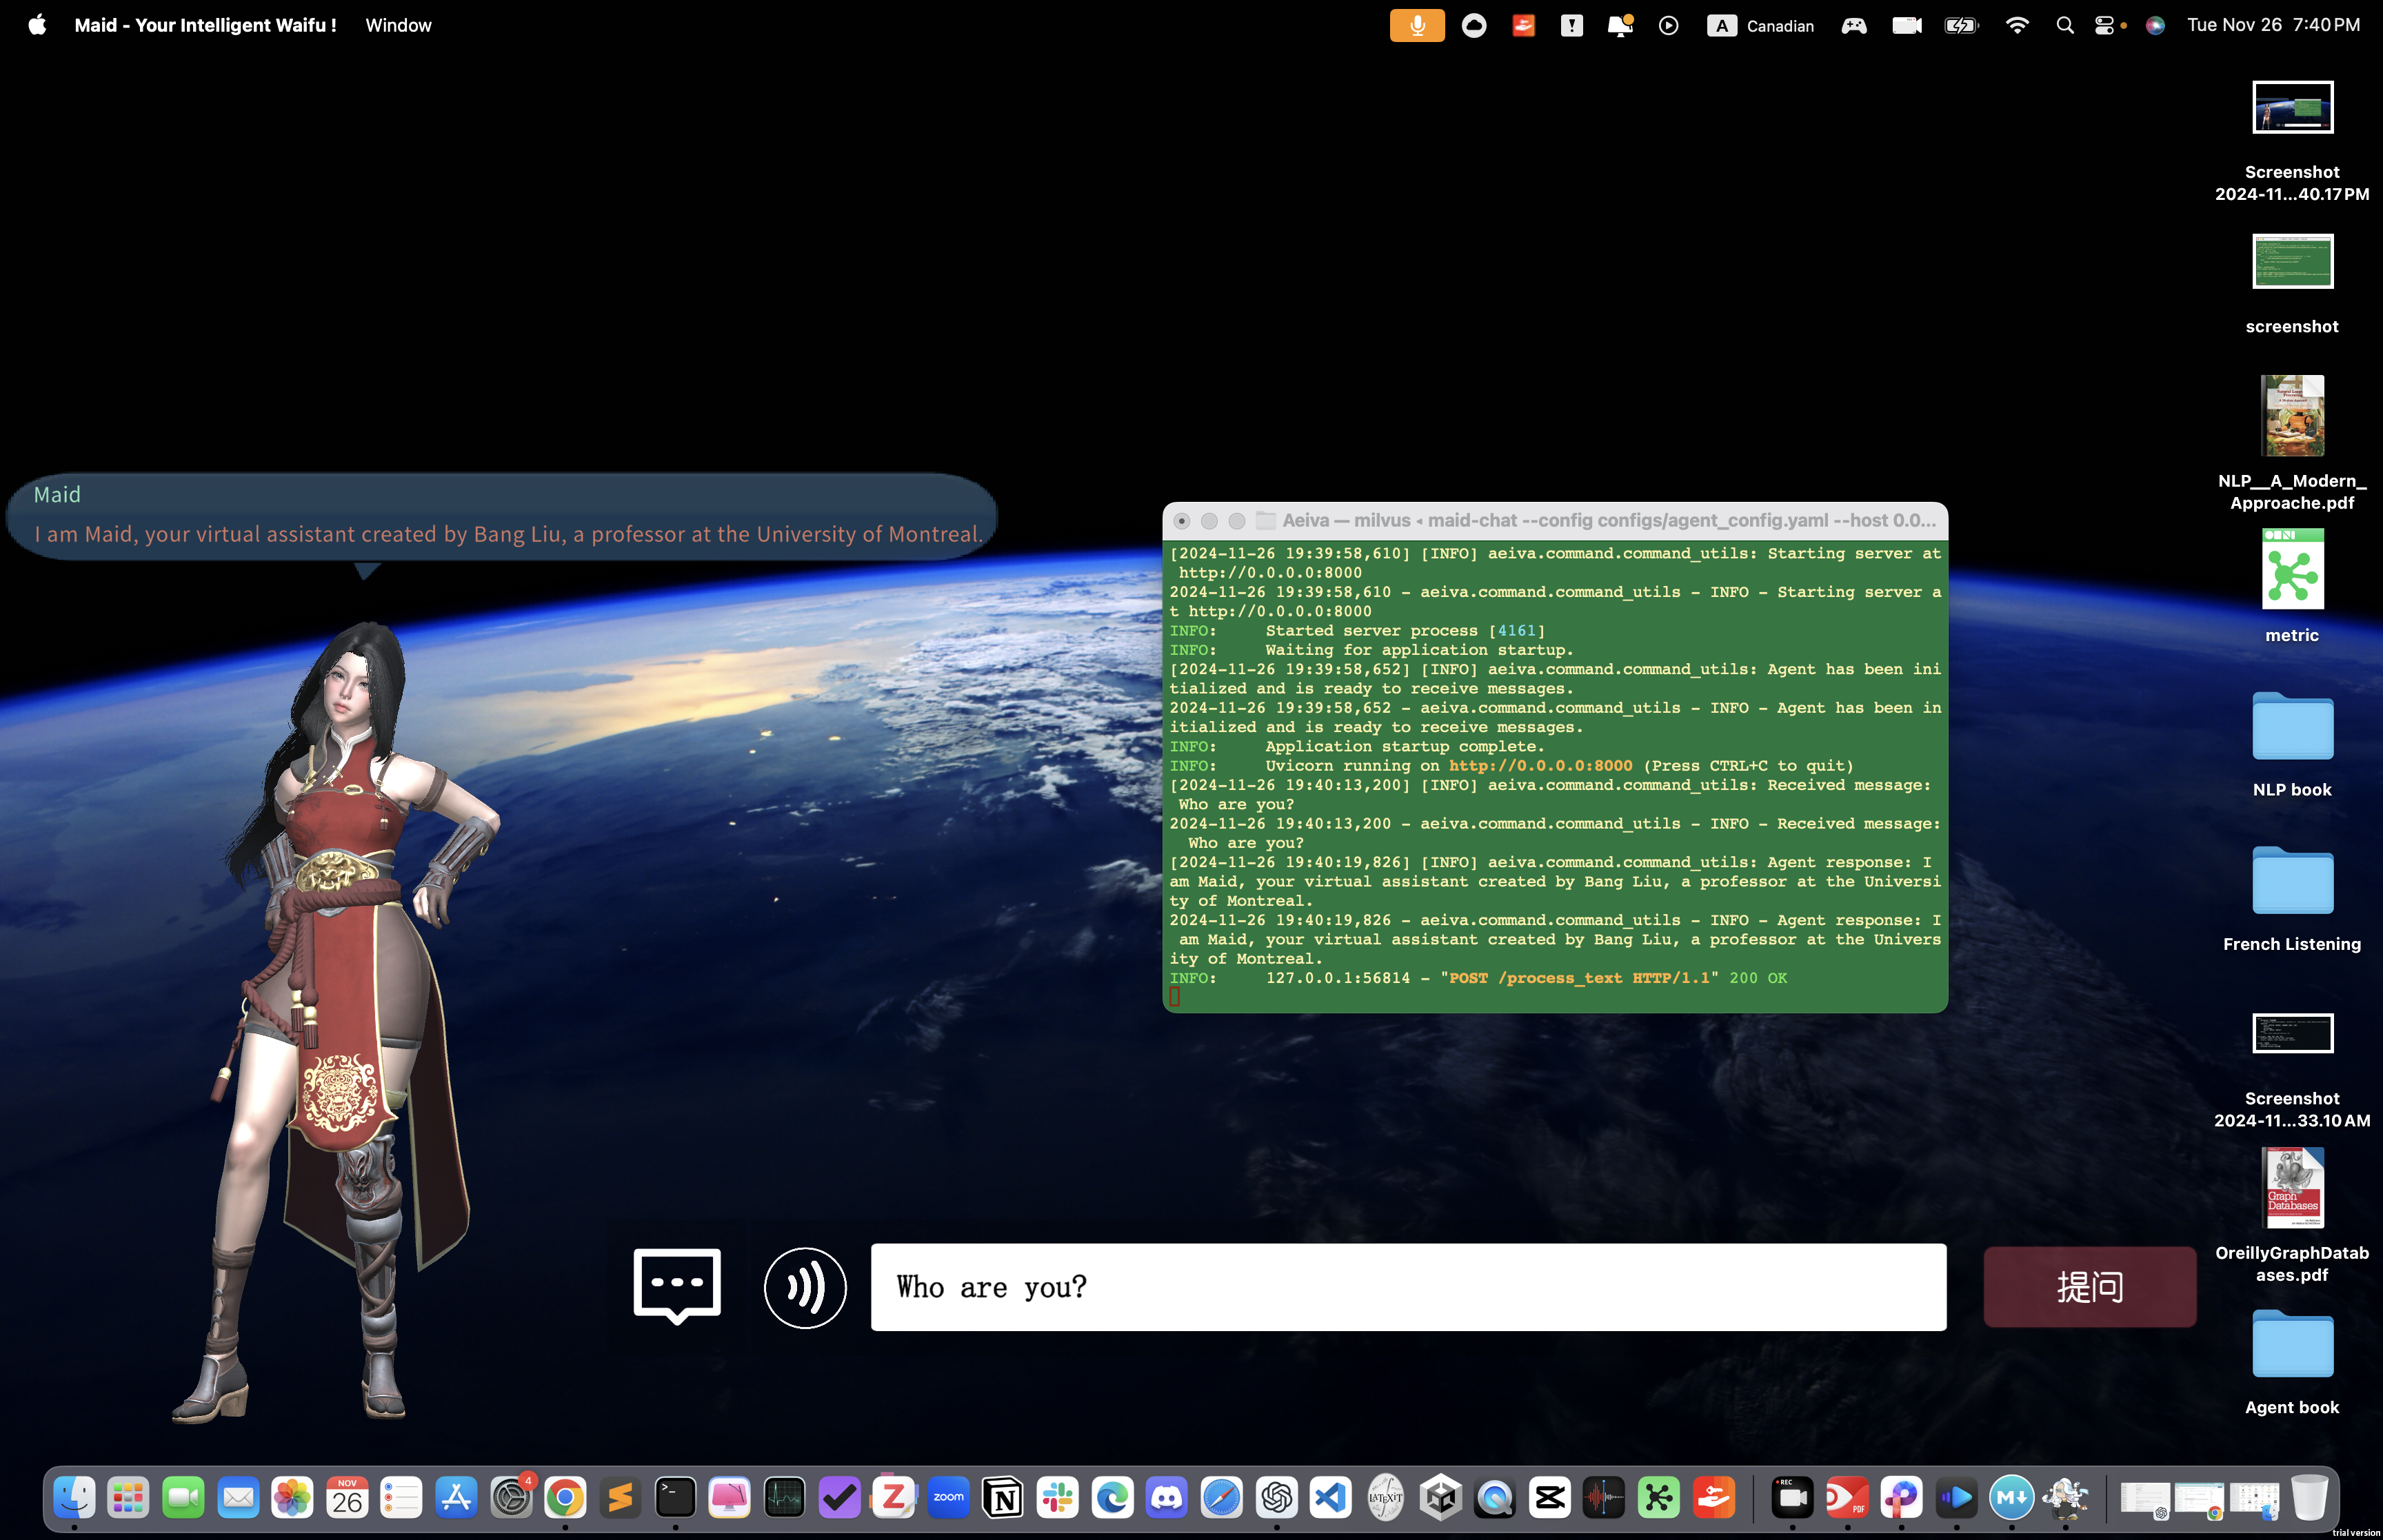Click the screen recording camera menu bar icon

point(1907,25)
